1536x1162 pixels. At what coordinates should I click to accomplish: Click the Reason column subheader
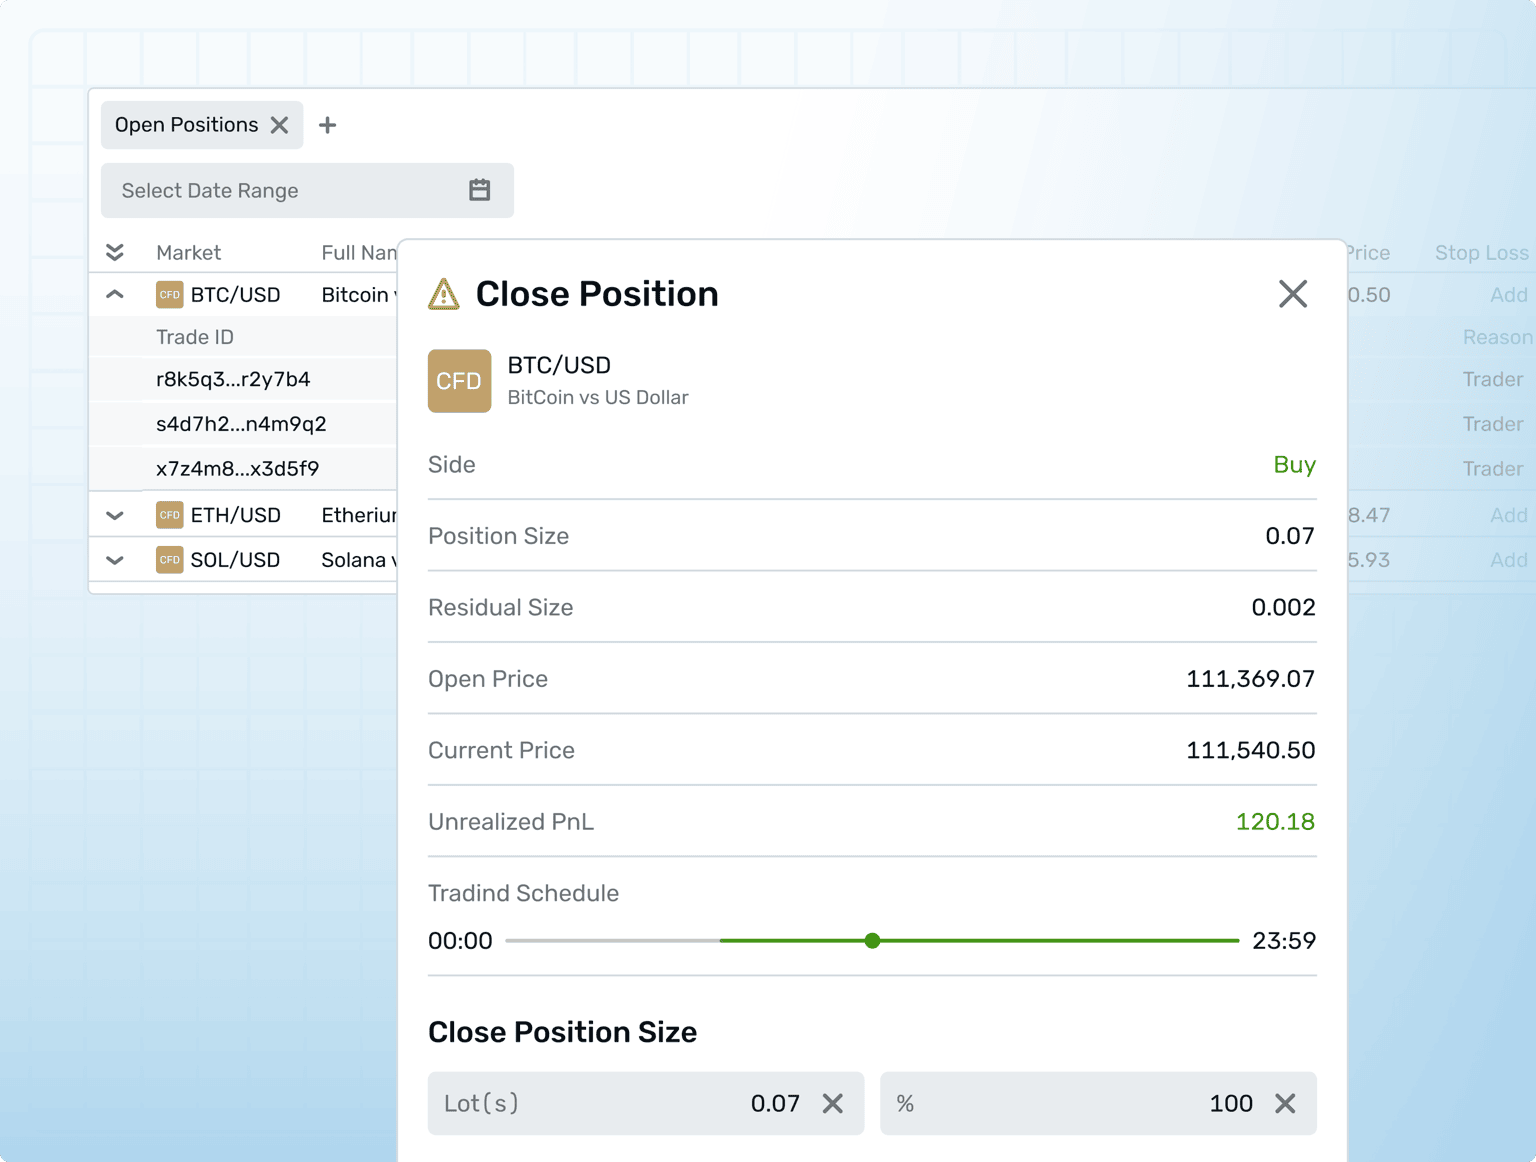click(x=1497, y=337)
